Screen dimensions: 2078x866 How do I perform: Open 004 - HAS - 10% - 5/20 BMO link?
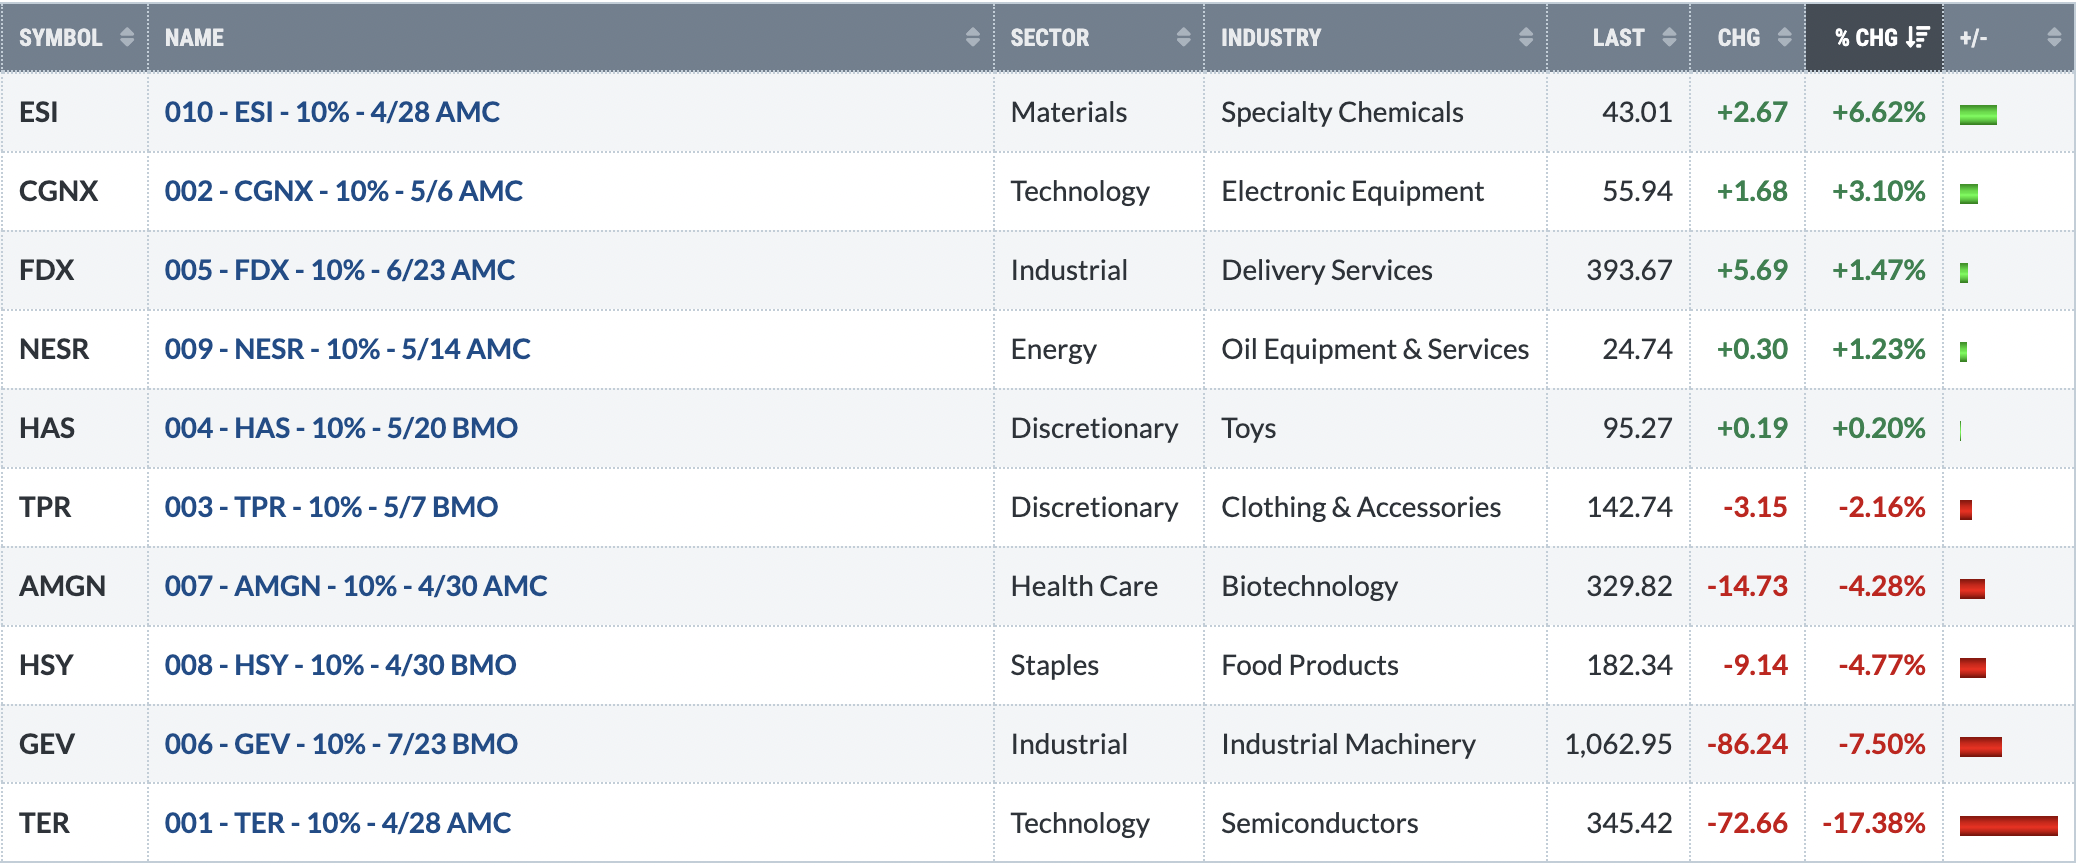pyautogui.click(x=341, y=428)
